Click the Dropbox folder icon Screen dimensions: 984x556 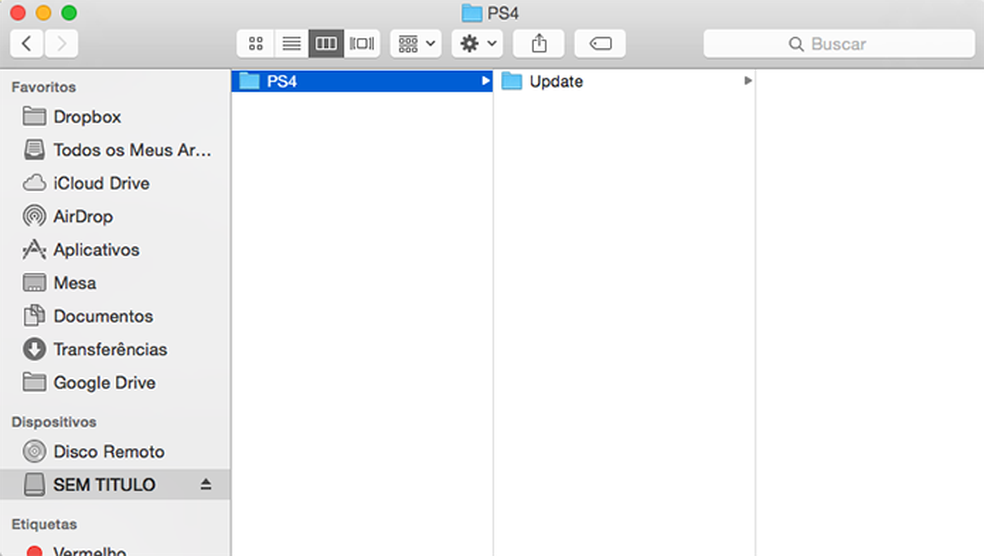coord(34,116)
